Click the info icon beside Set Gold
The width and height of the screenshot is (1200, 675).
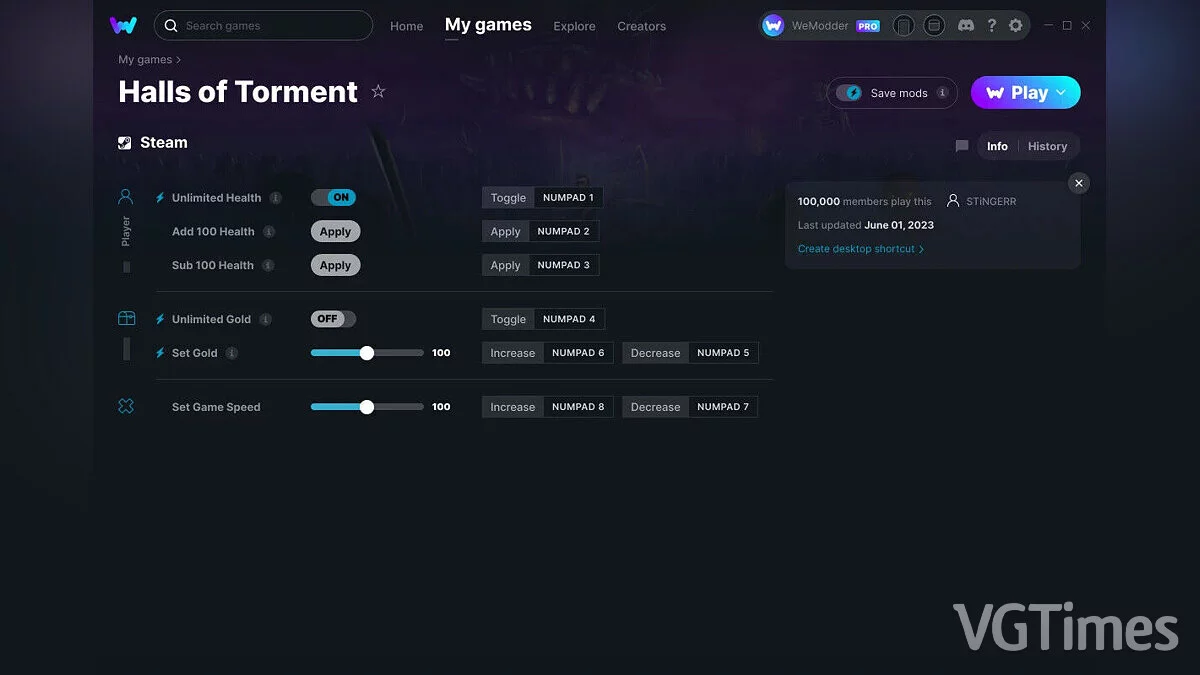click(232, 353)
